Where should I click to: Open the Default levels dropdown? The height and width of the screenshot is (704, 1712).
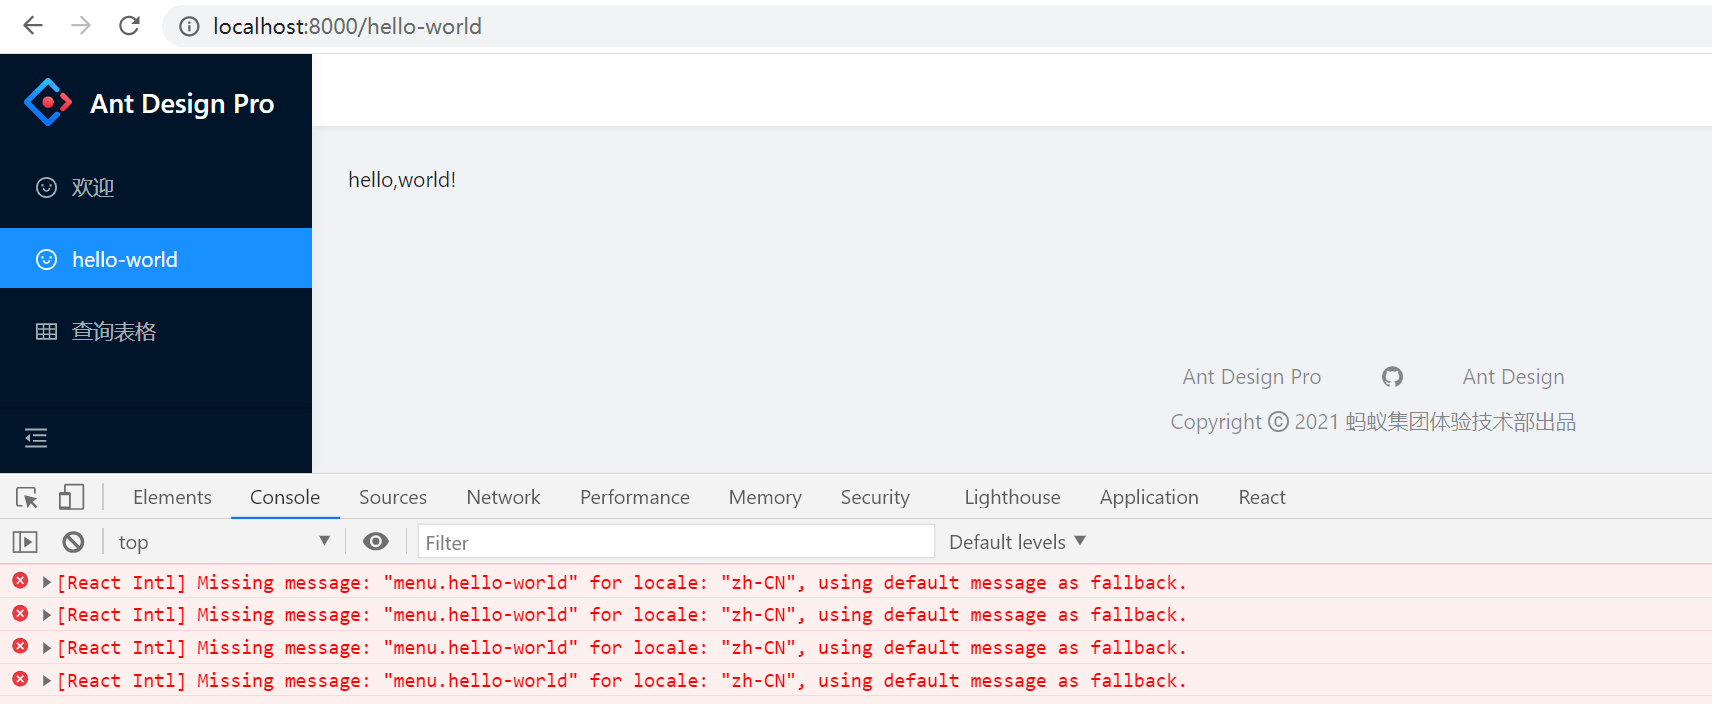click(1017, 542)
